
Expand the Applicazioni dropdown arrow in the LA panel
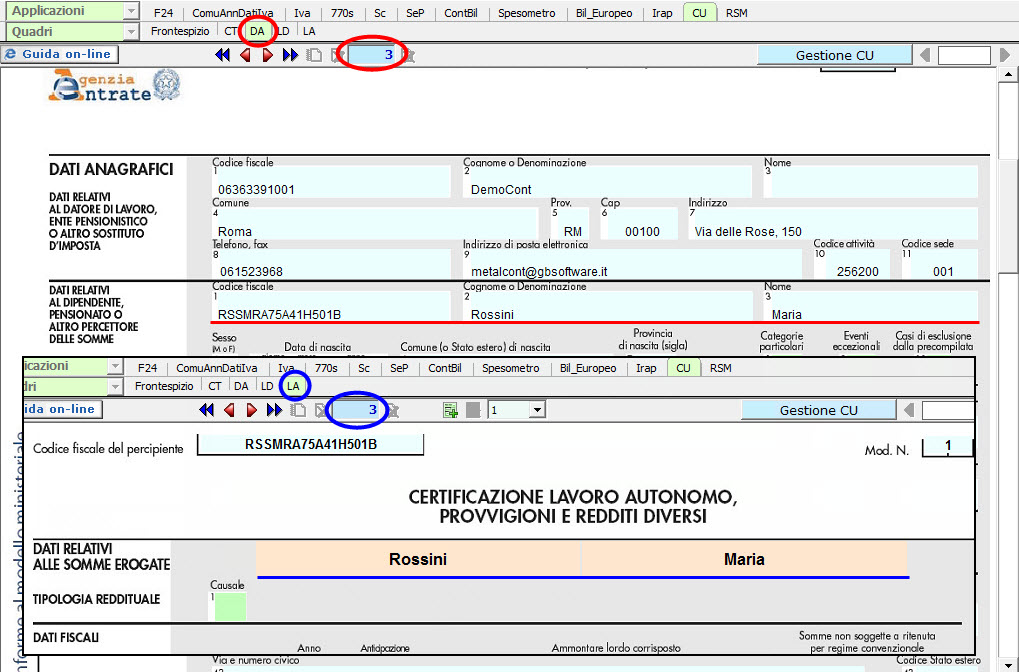coord(115,366)
